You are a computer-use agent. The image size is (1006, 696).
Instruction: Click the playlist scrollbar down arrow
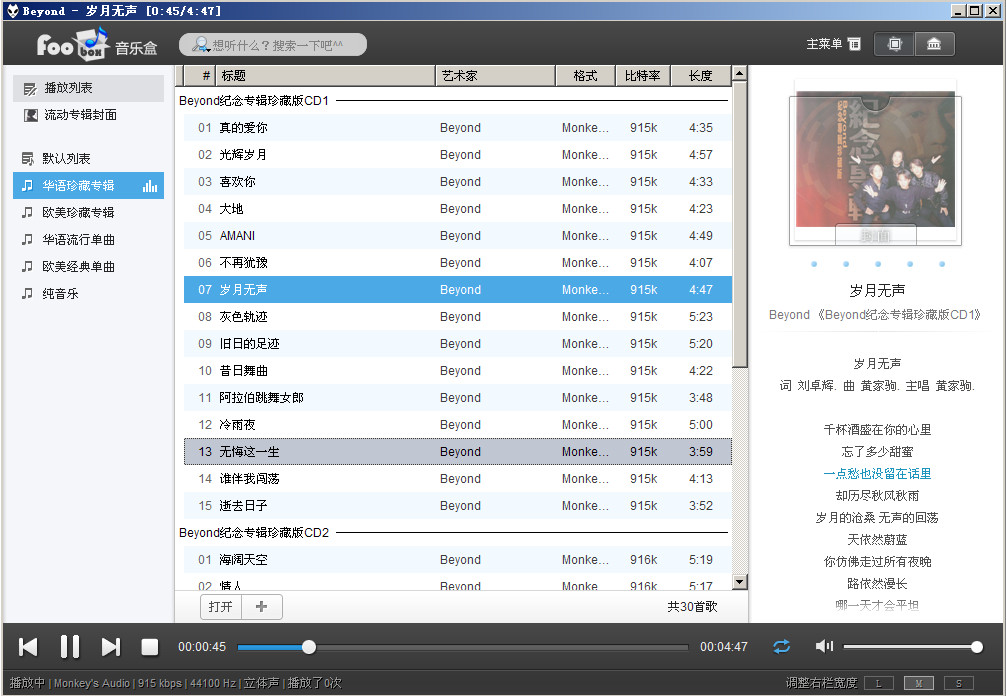739,582
